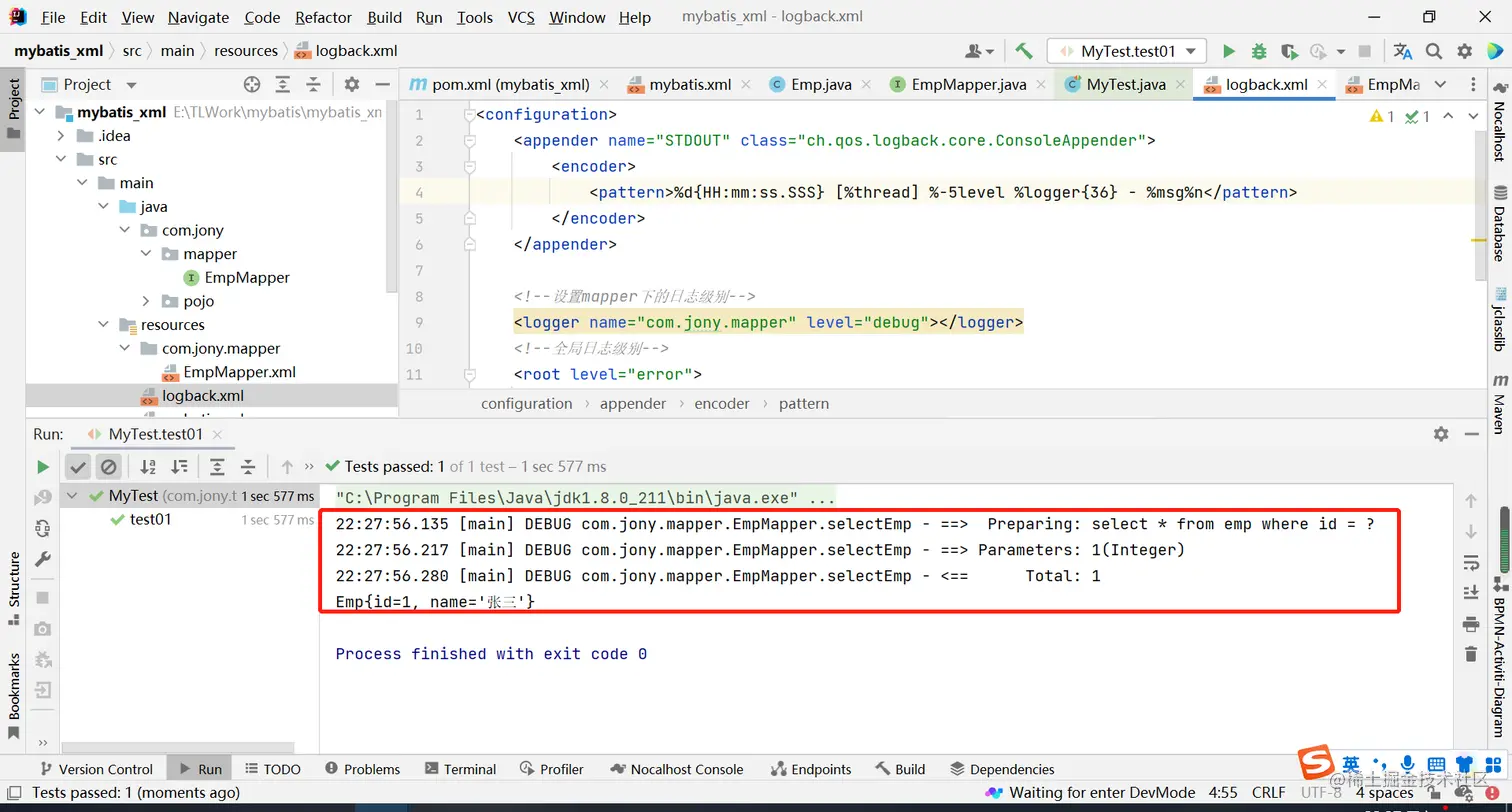1512x812 pixels.
Task: Open IDE settings gear in the top toolbar
Action: (x=1464, y=51)
